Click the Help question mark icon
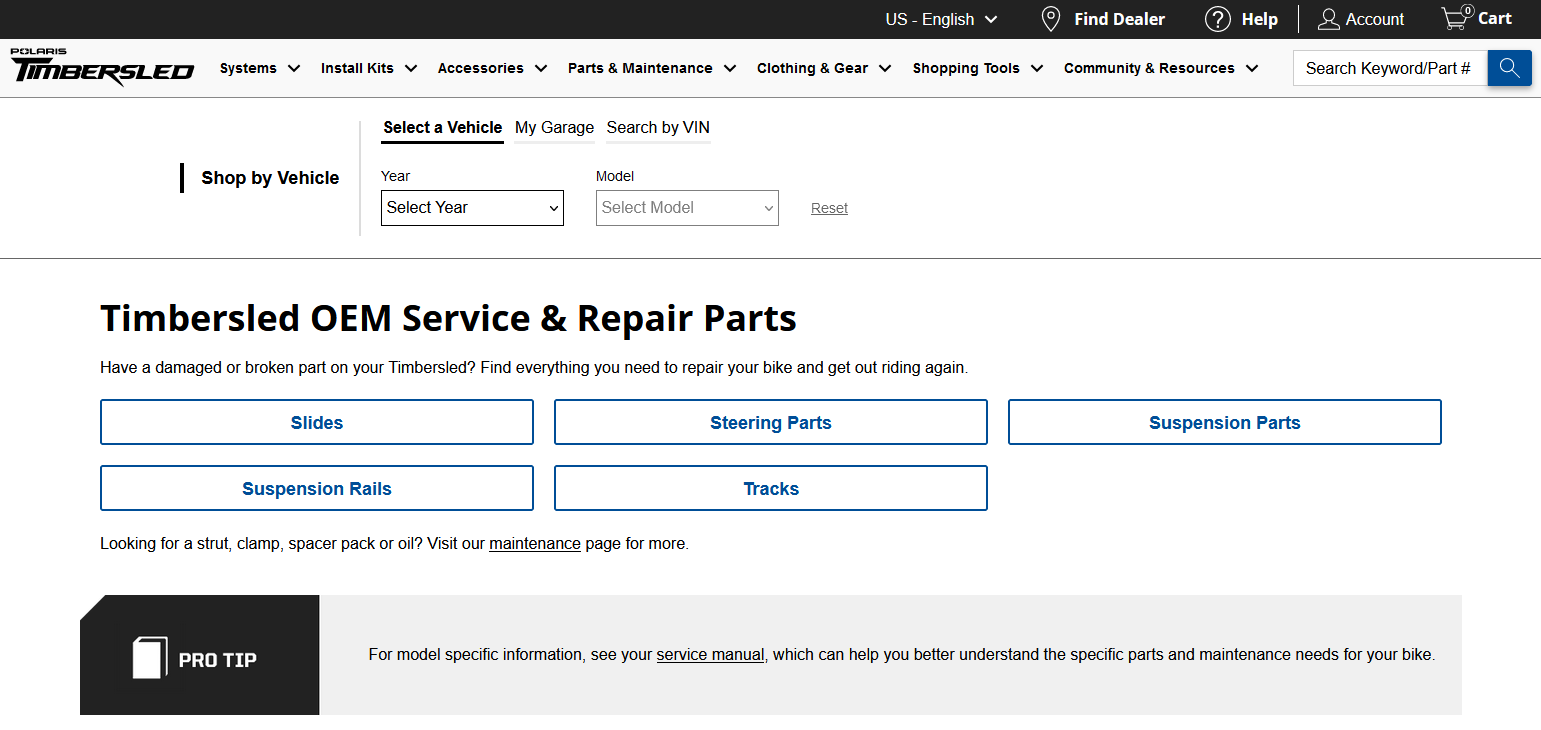The width and height of the screenshot is (1541, 730). click(1217, 19)
